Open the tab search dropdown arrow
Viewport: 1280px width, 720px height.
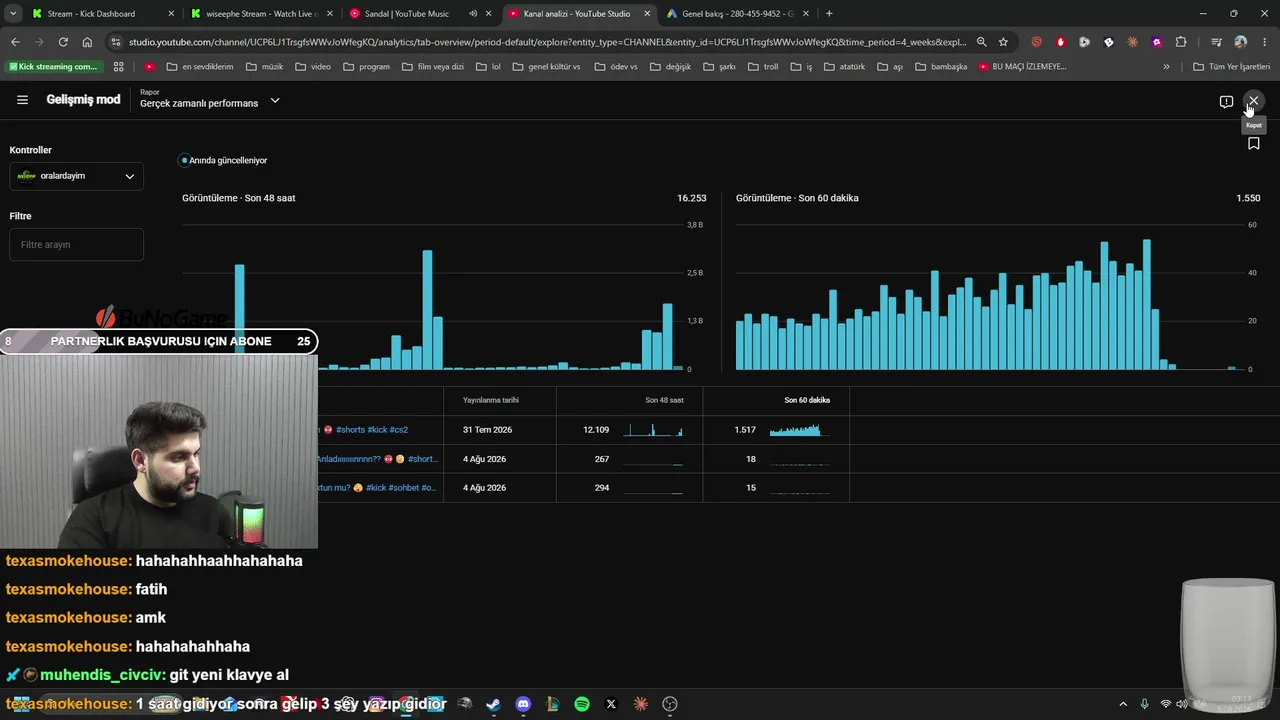click(x=13, y=14)
